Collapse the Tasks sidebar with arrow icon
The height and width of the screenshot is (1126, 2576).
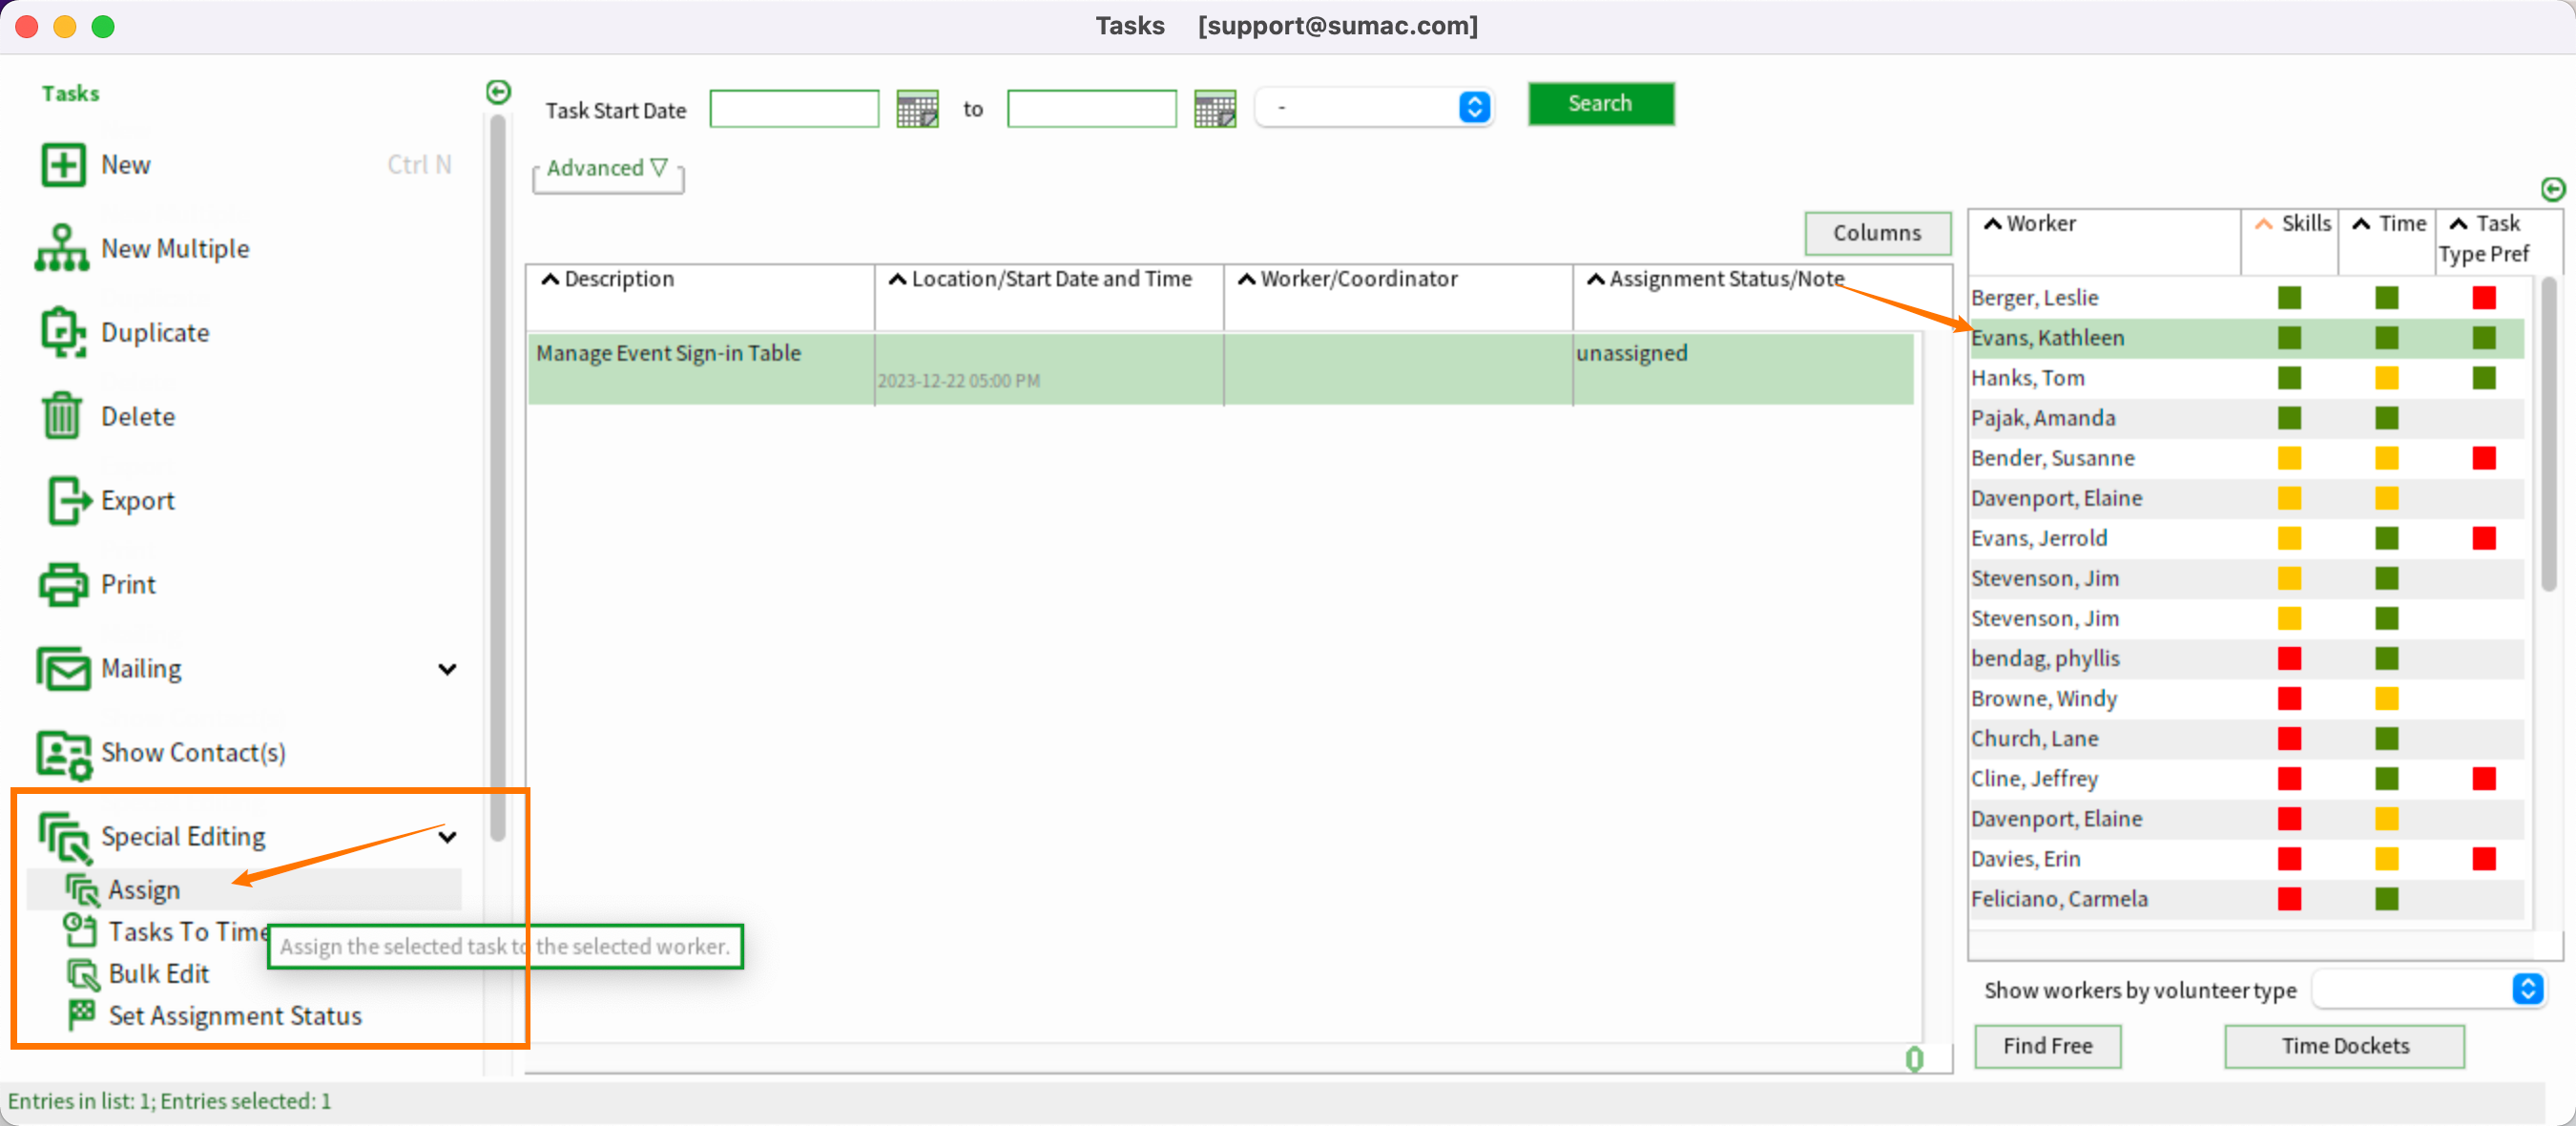[498, 92]
